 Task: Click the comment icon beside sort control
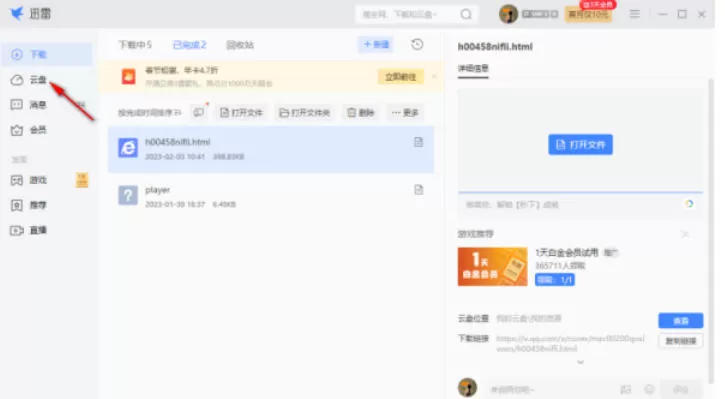tap(199, 112)
